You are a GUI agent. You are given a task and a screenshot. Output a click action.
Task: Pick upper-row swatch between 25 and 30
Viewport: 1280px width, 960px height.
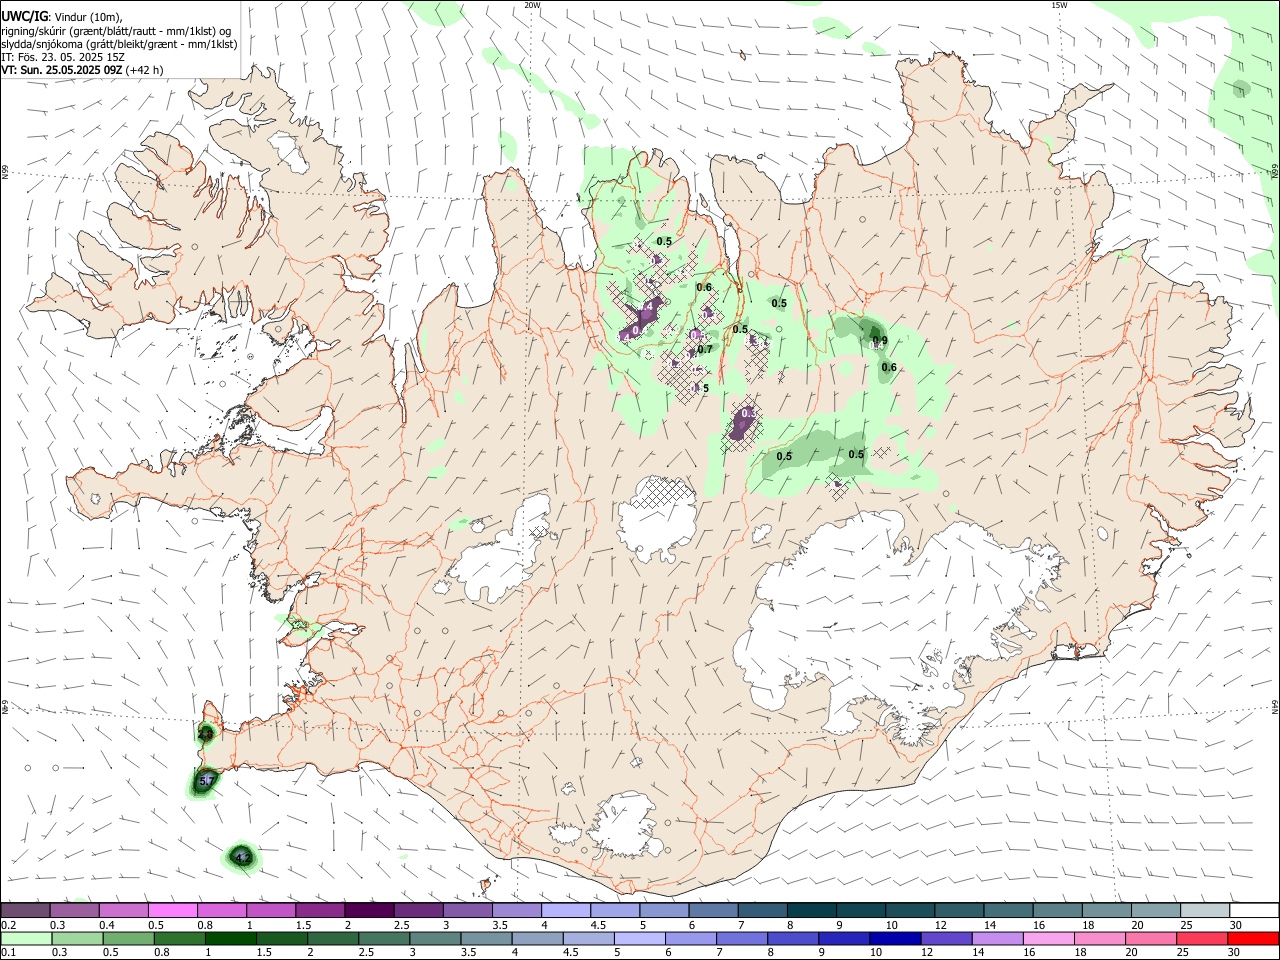coord(1206,911)
